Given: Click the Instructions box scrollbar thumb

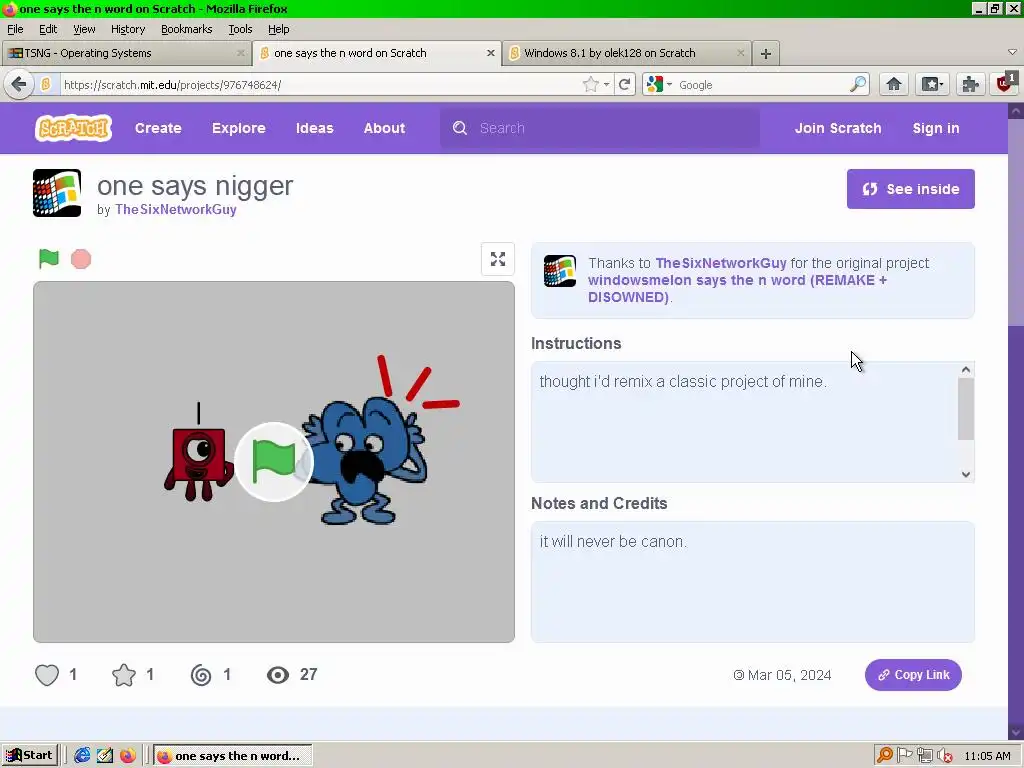Looking at the screenshot, I should (x=966, y=409).
